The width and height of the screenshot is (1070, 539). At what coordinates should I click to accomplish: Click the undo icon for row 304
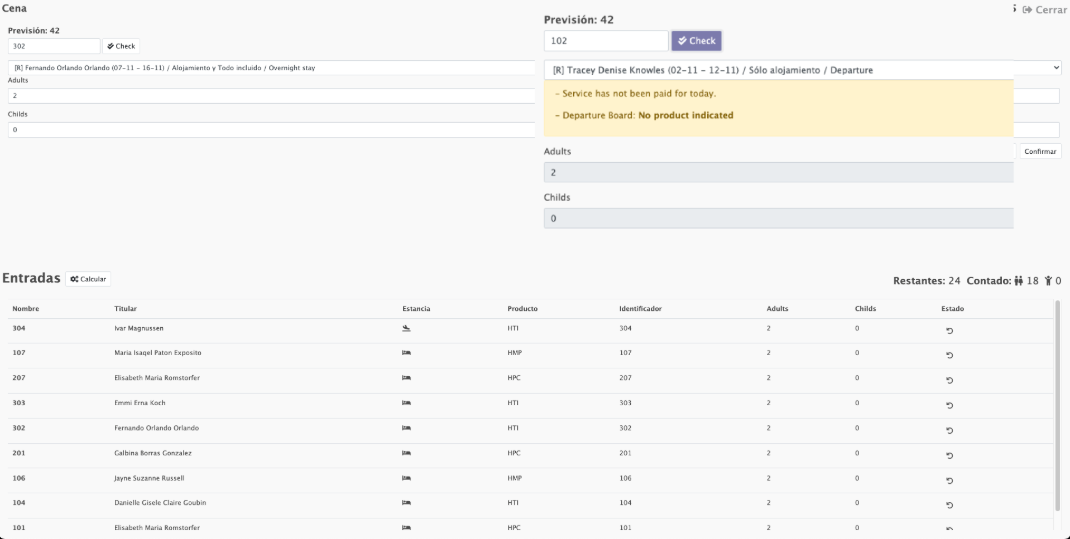point(949,331)
